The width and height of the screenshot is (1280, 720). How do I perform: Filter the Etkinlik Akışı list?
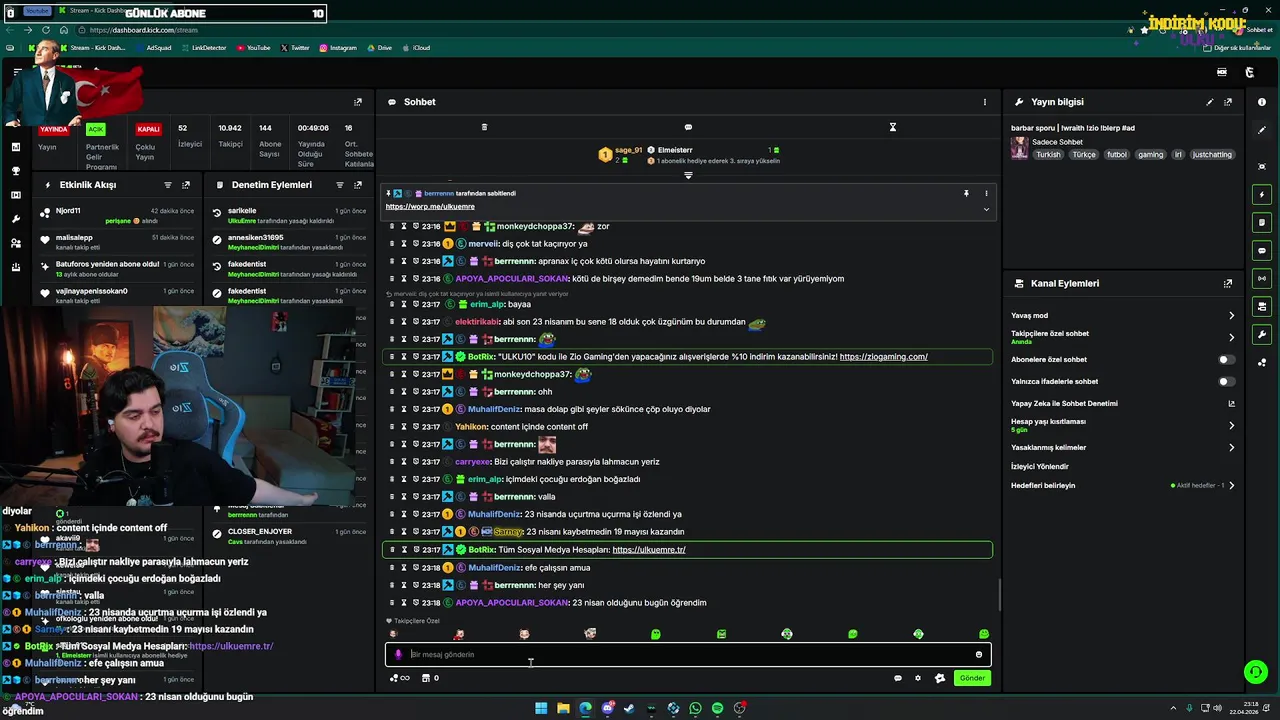[167, 185]
